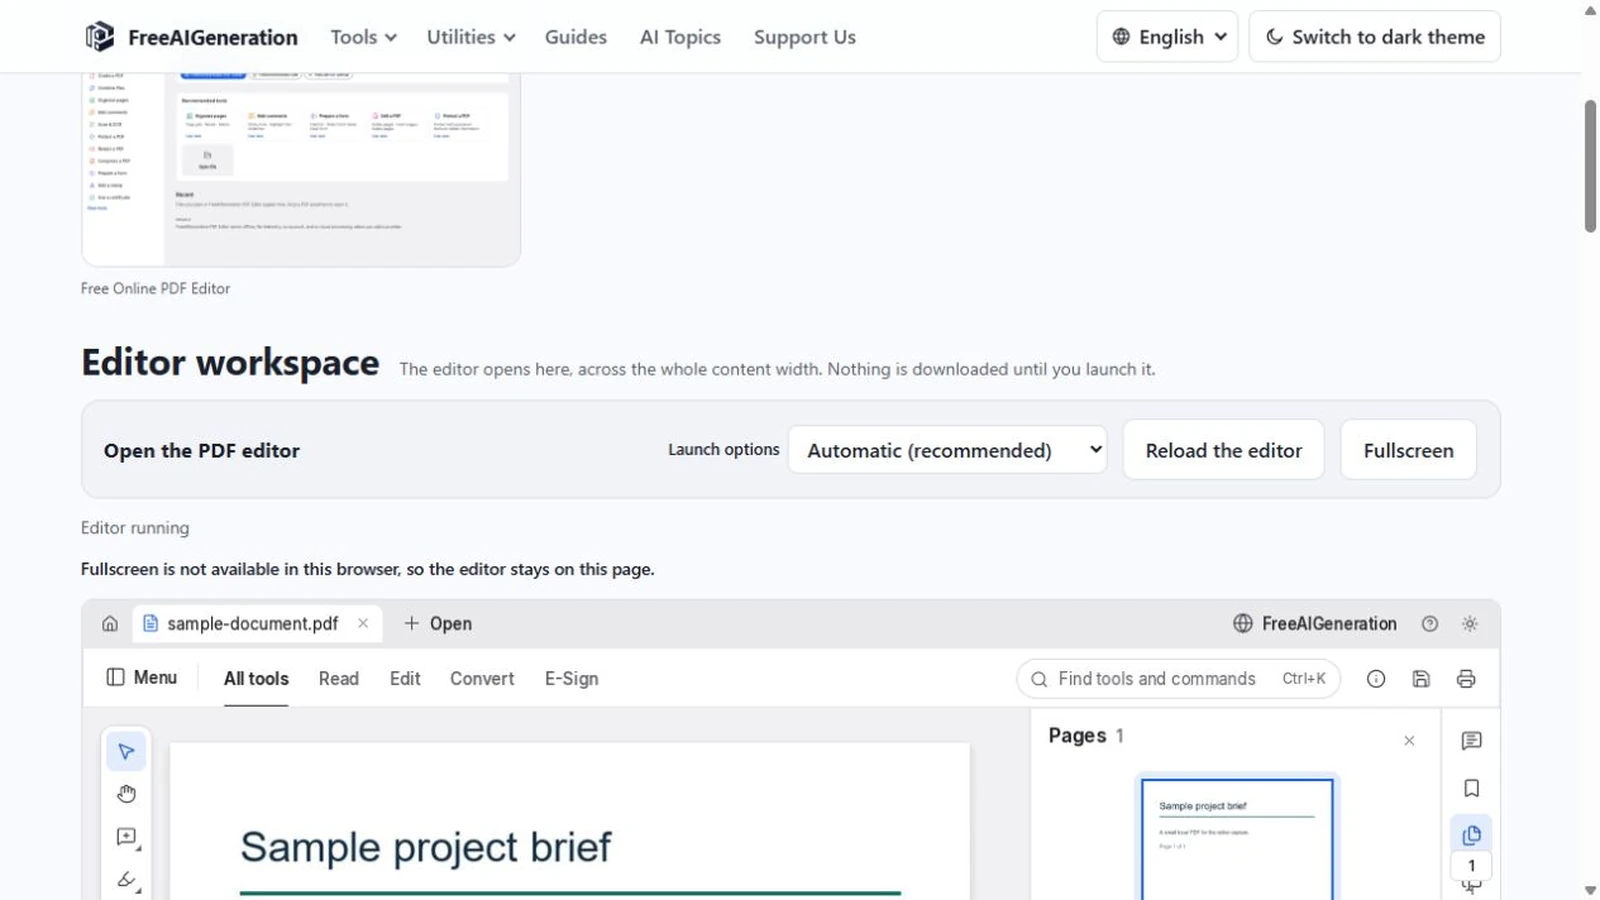Select the highlighter drawing tool

pos(126,880)
